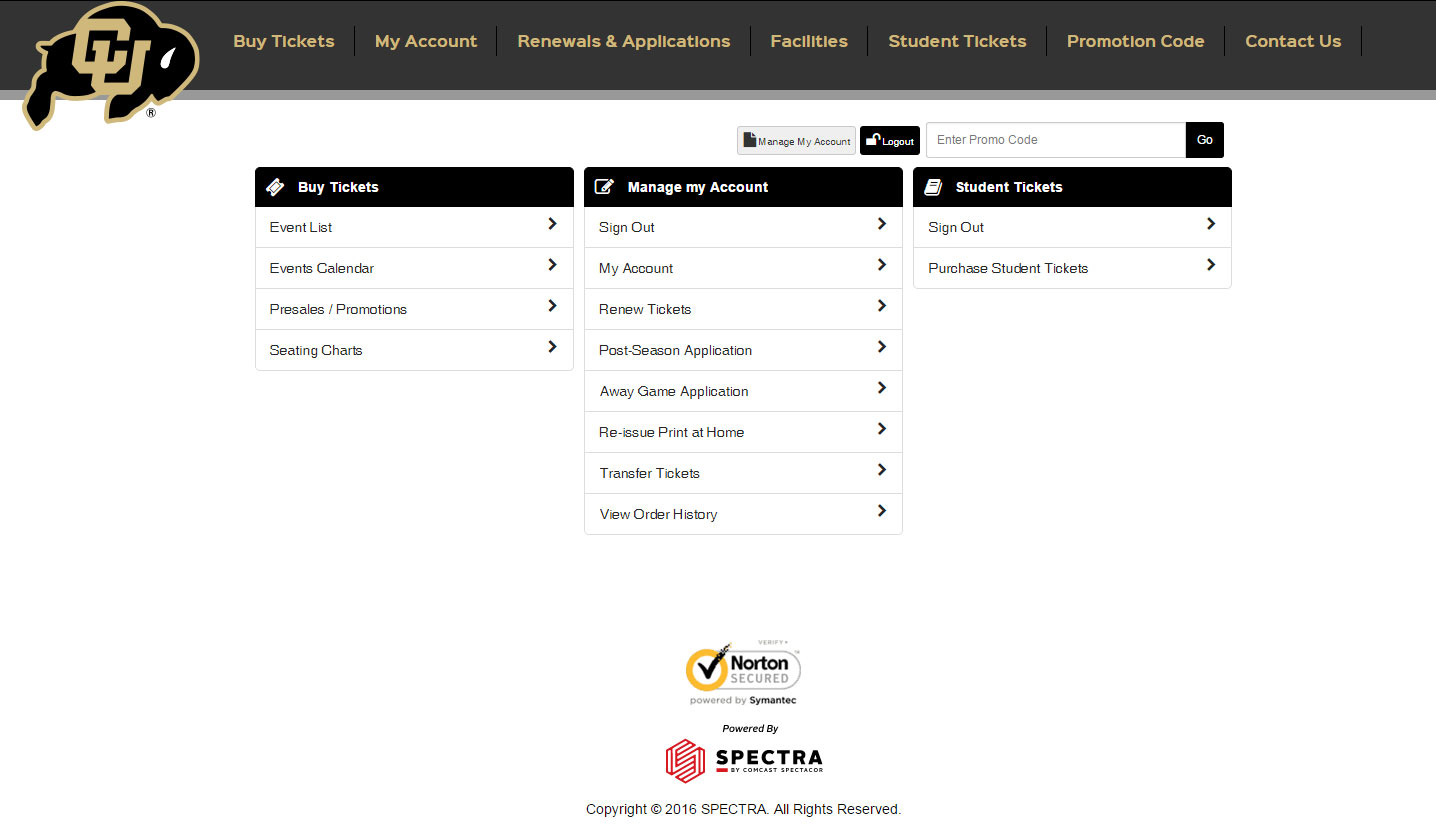
Task: Go to Contact Us page
Action: point(1292,41)
